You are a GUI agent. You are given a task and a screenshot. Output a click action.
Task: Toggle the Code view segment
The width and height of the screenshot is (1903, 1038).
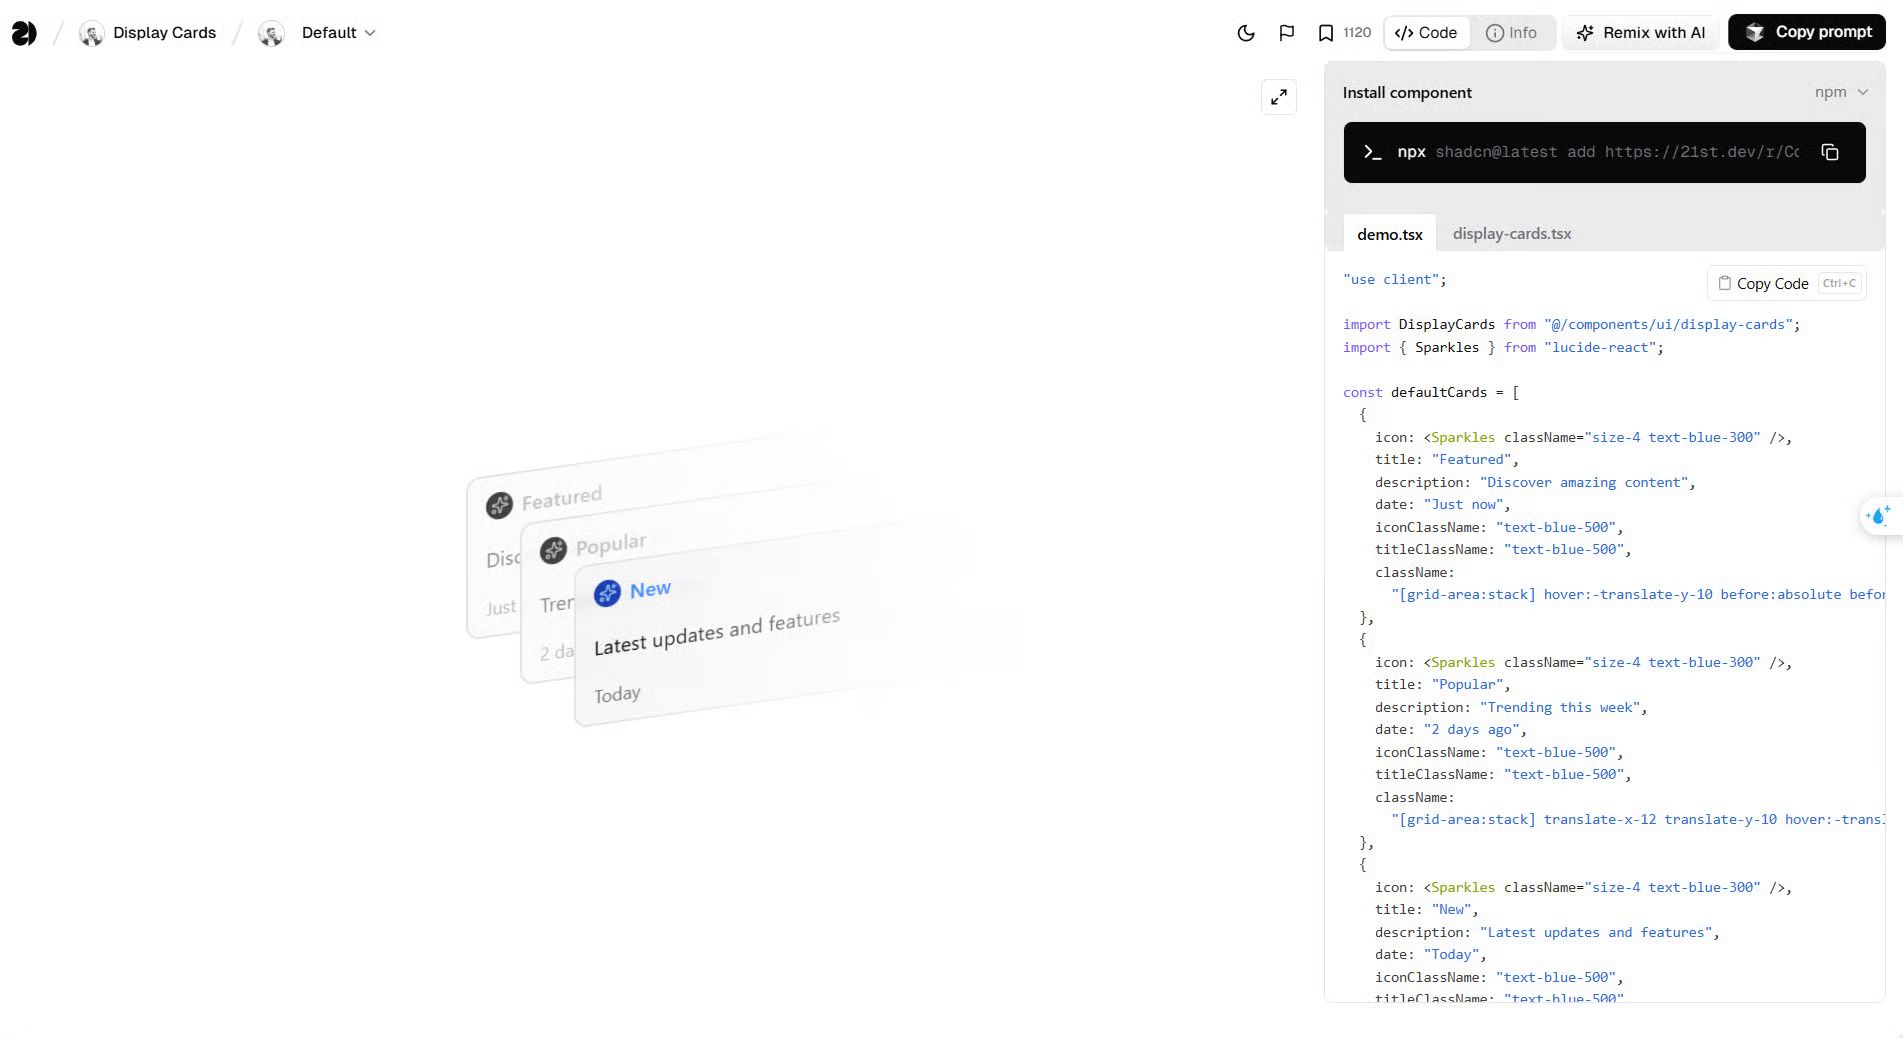1426,32
